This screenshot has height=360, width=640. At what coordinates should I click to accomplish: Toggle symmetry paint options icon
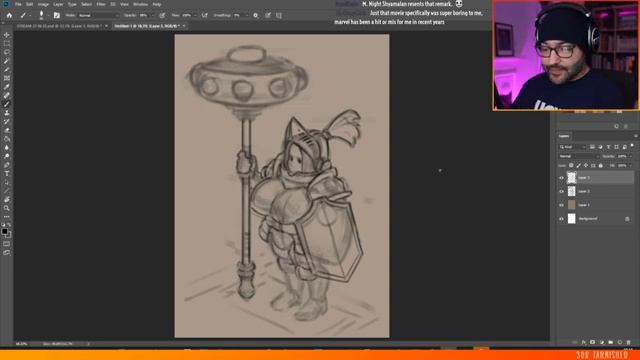[x=279, y=15]
